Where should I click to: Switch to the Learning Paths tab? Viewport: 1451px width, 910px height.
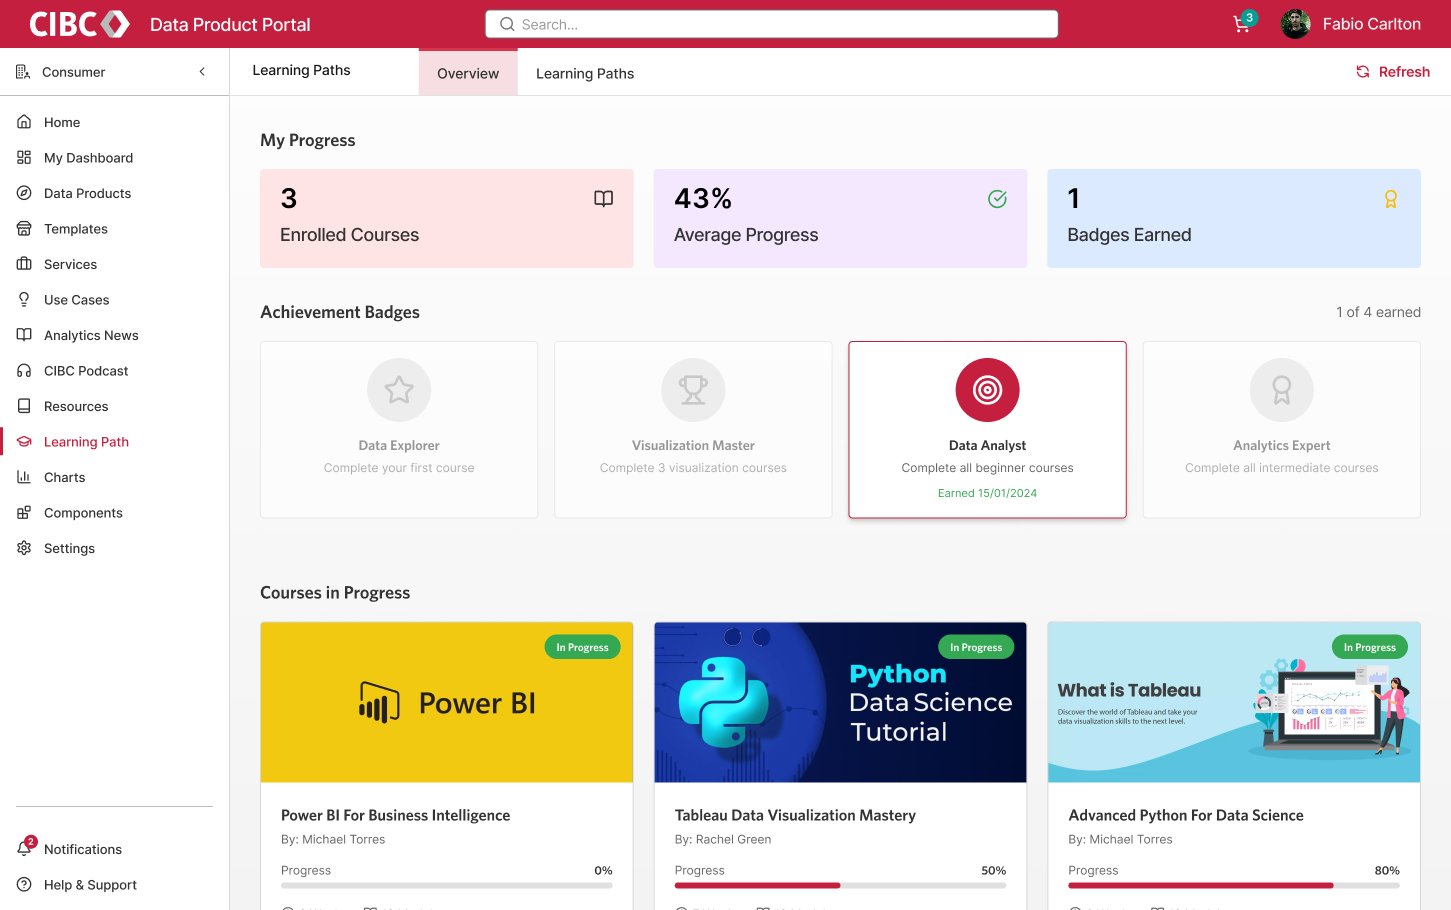tap(585, 73)
